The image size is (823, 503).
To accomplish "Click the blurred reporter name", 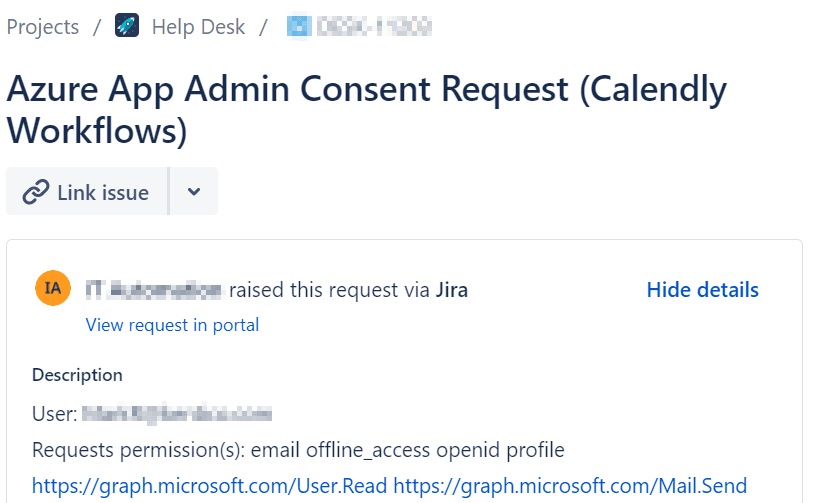I will click(153, 290).
